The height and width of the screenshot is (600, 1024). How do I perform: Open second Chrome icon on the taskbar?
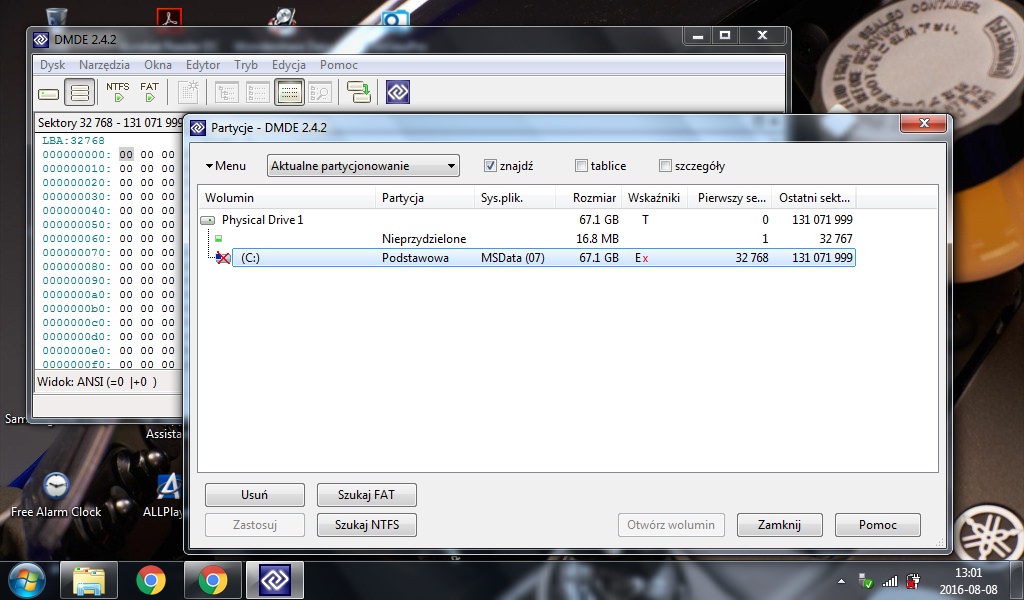213,580
